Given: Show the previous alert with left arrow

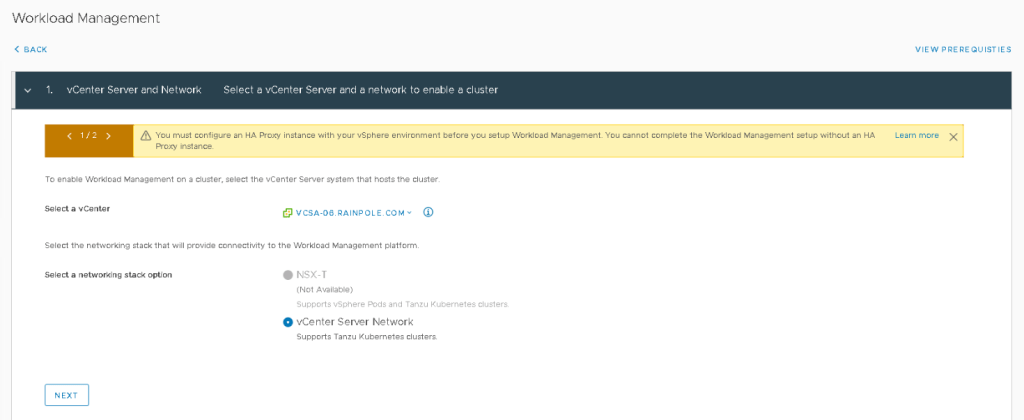Looking at the screenshot, I should (x=70, y=136).
